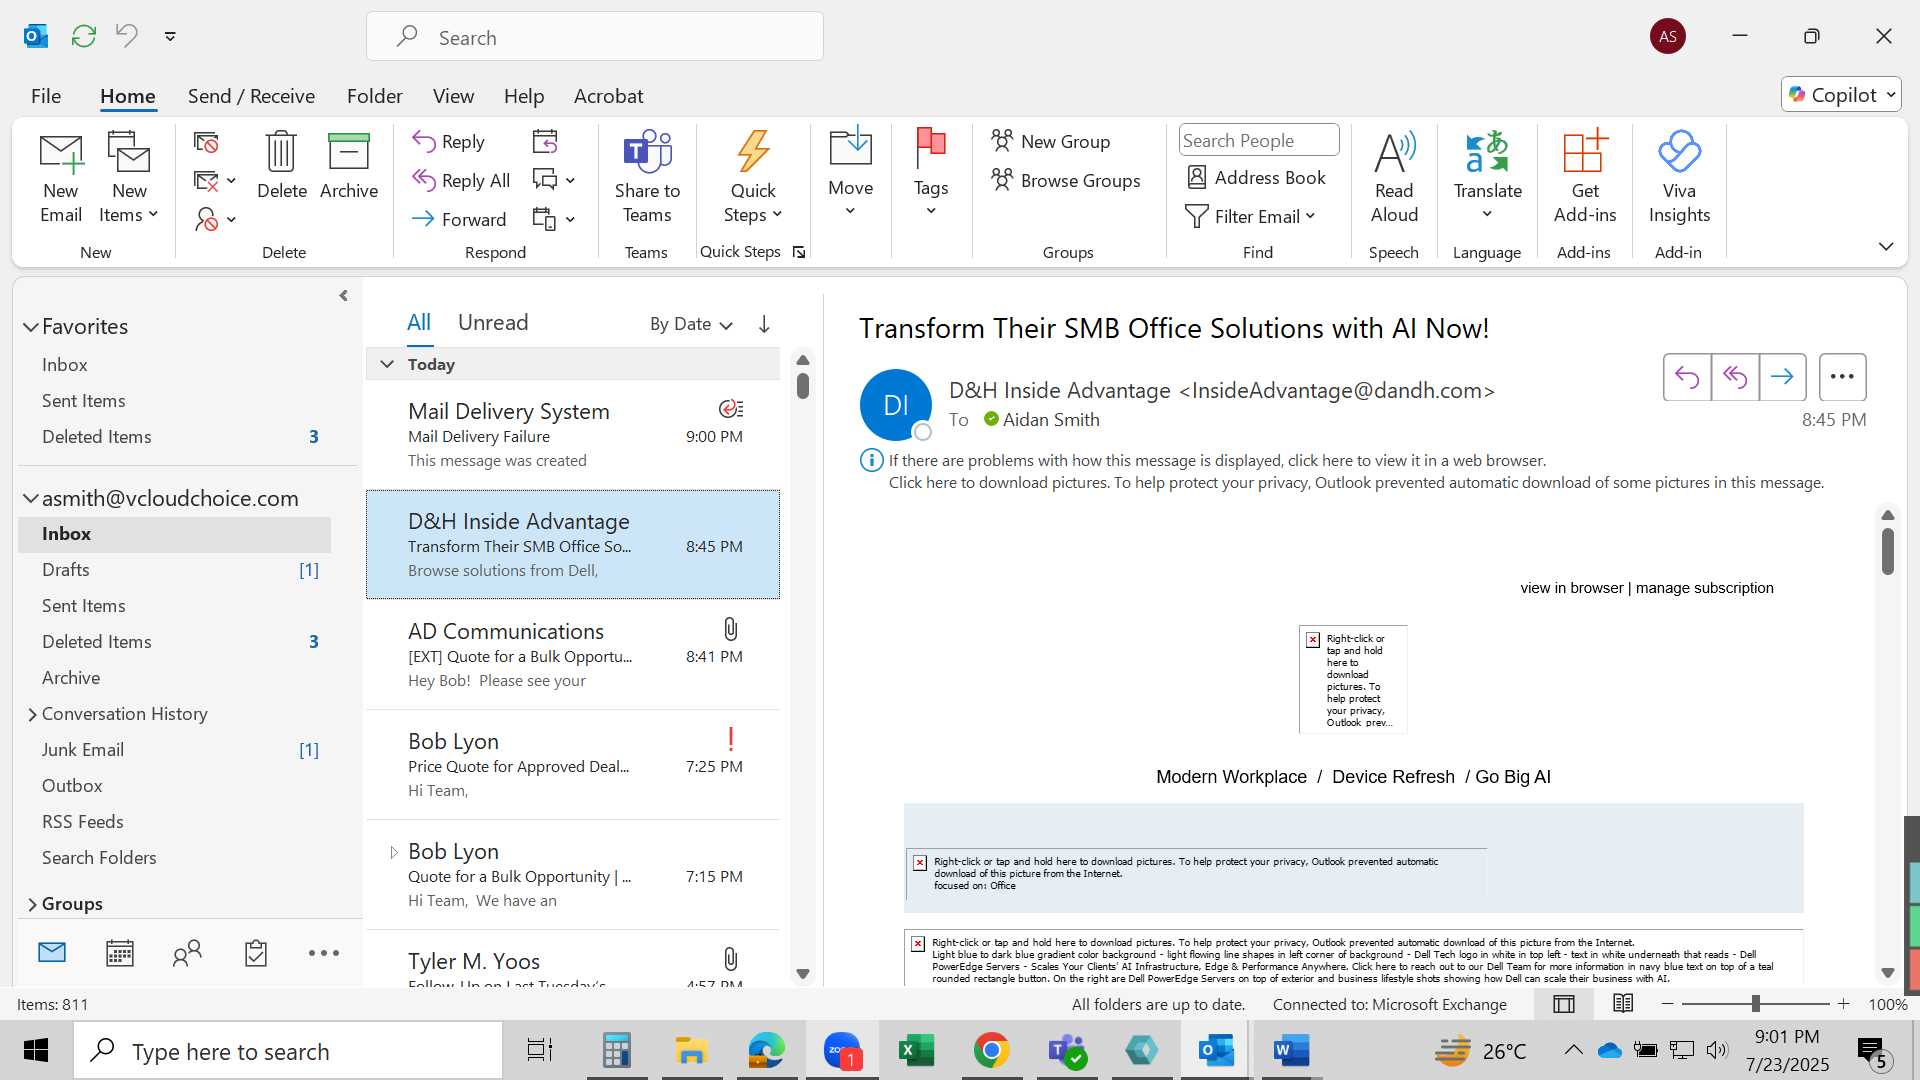This screenshot has height=1080, width=1920.
Task: Open Google Chrome from the taskbar
Action: [x=991, y=1051]
